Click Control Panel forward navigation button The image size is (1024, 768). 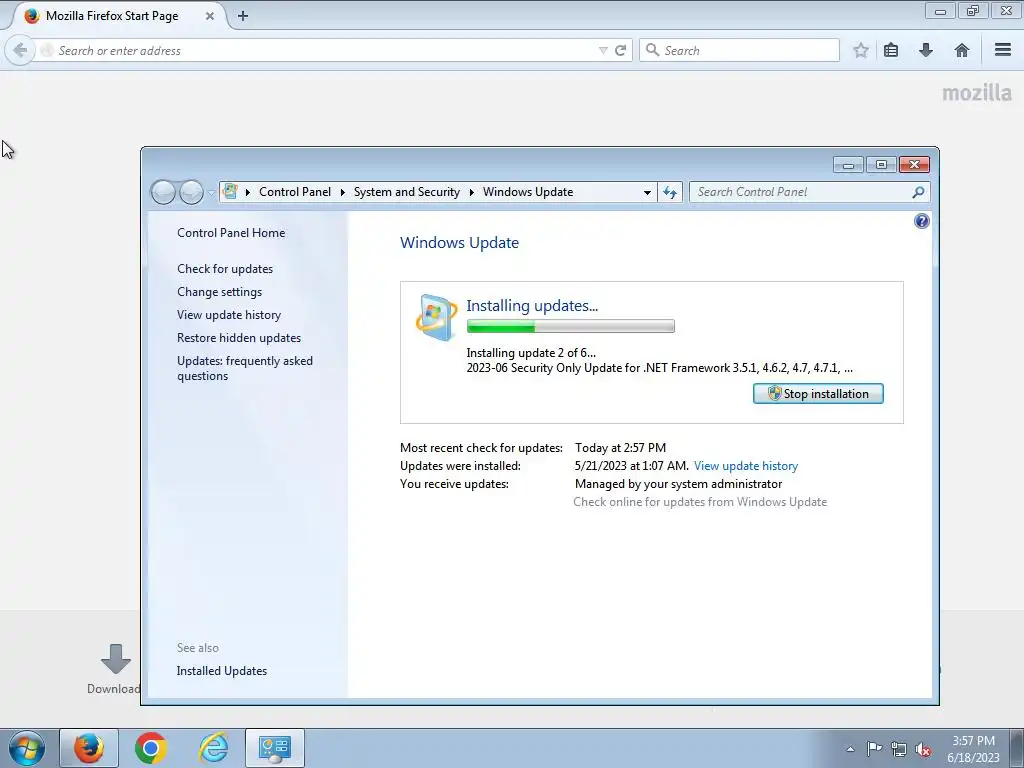point(191,192)
